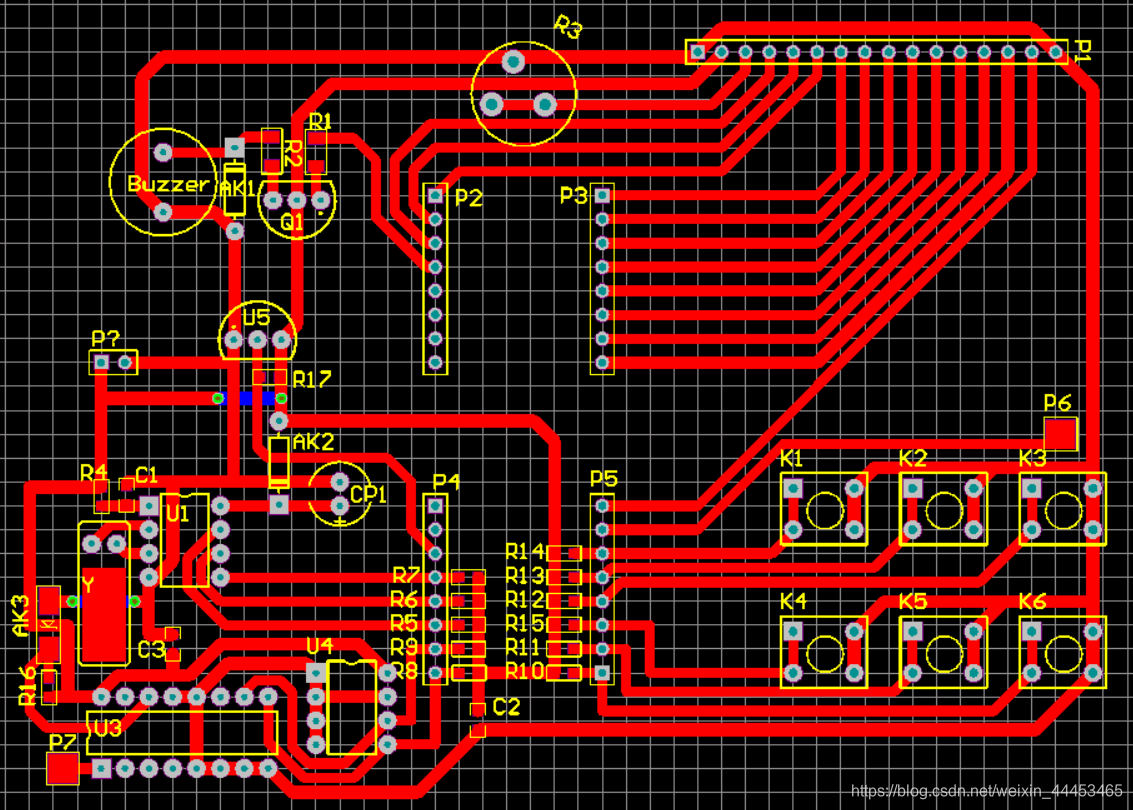Click the square pin-1 pad of P1
The image size is (1133, 810).
click(697, 52)
